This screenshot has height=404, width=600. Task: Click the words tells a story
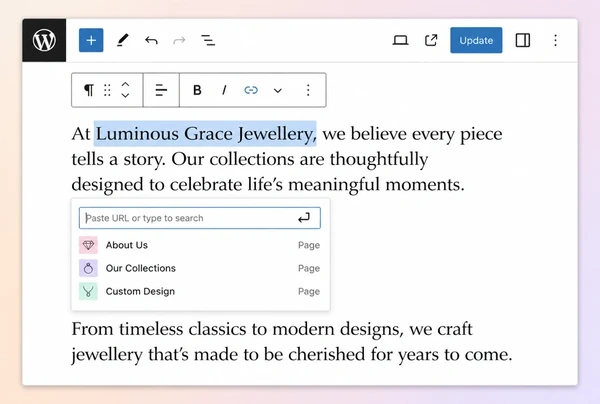(118, 159)
